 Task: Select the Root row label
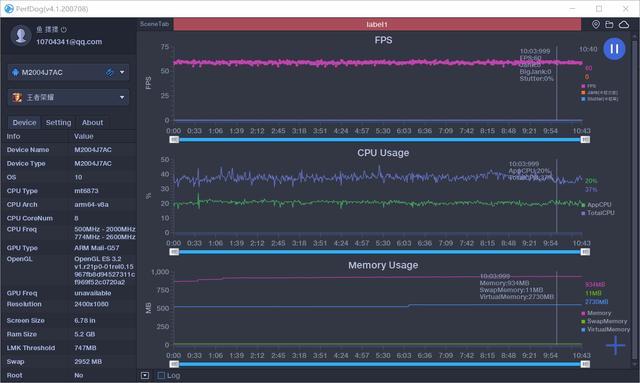(15, 375)
